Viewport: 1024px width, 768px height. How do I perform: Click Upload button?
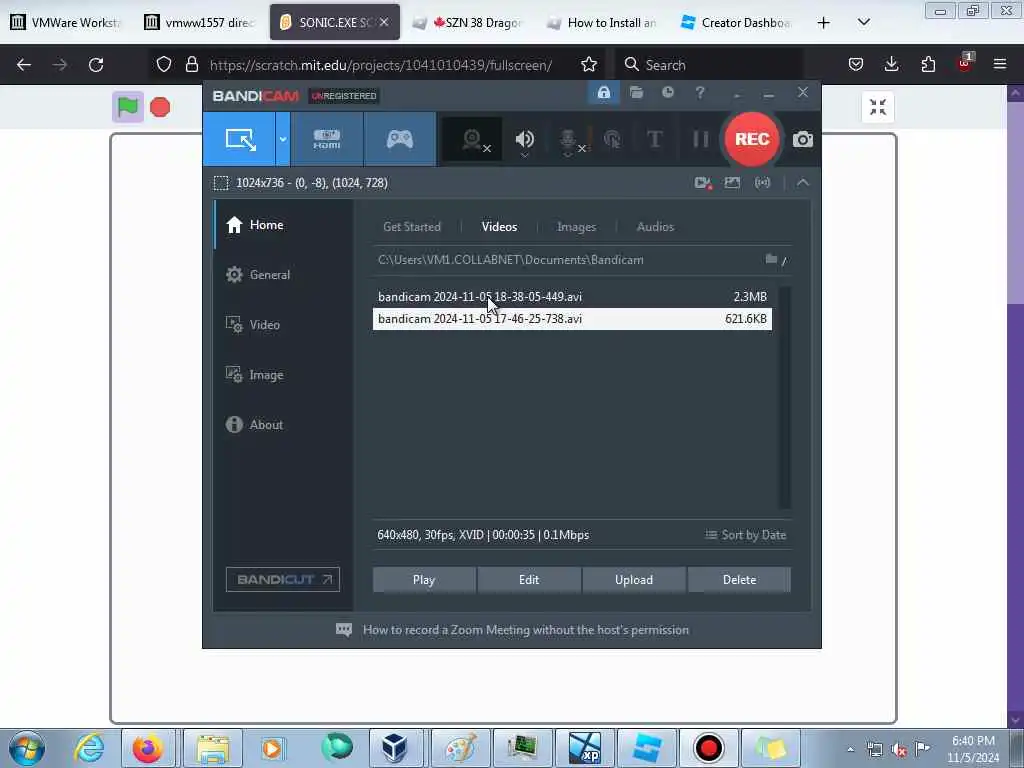633,580
